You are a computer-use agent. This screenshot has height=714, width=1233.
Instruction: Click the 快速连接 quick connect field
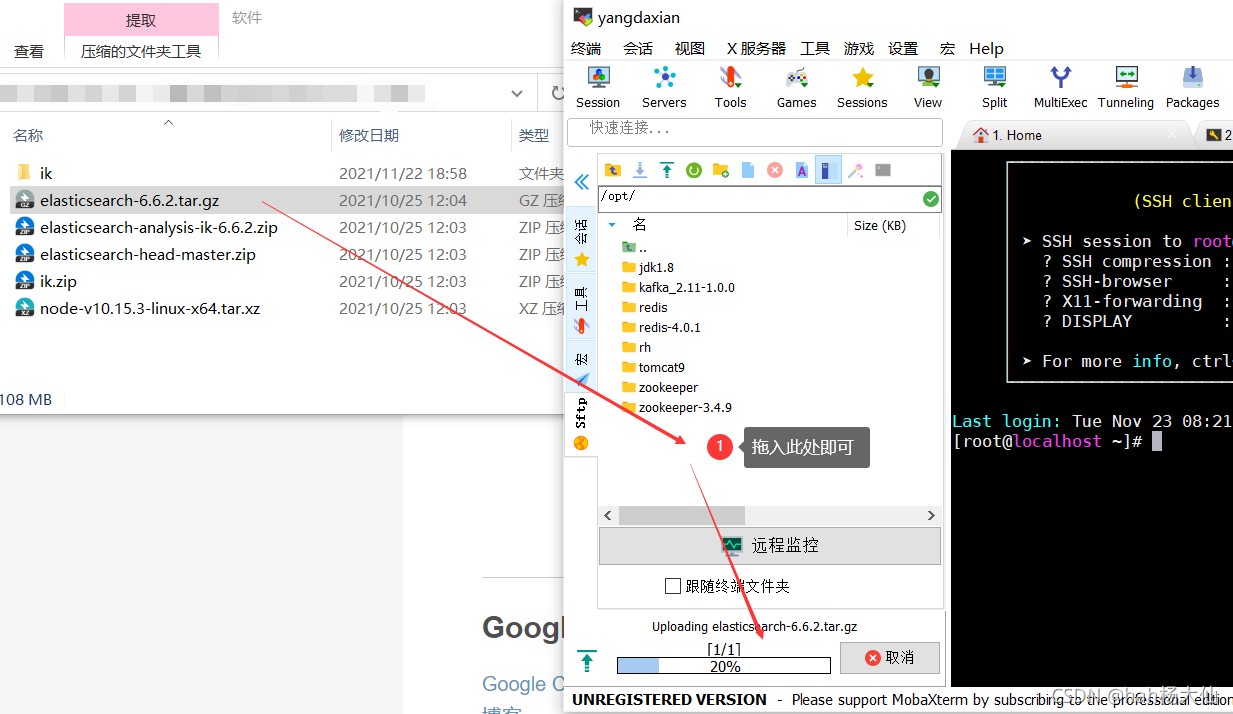pos(755,132)
